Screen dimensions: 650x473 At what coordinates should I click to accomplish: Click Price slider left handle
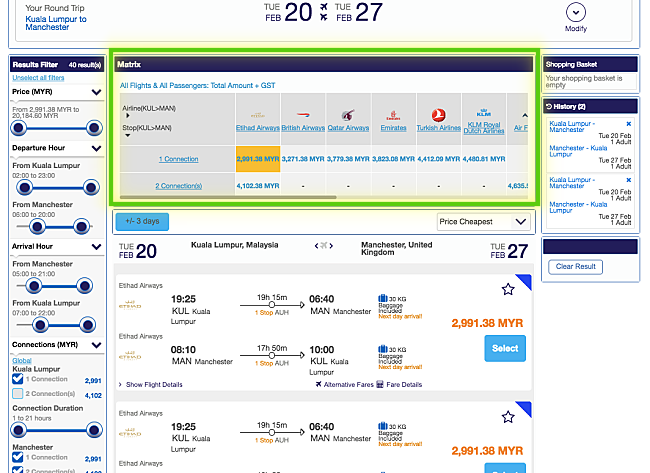click(x=18, y=128)
